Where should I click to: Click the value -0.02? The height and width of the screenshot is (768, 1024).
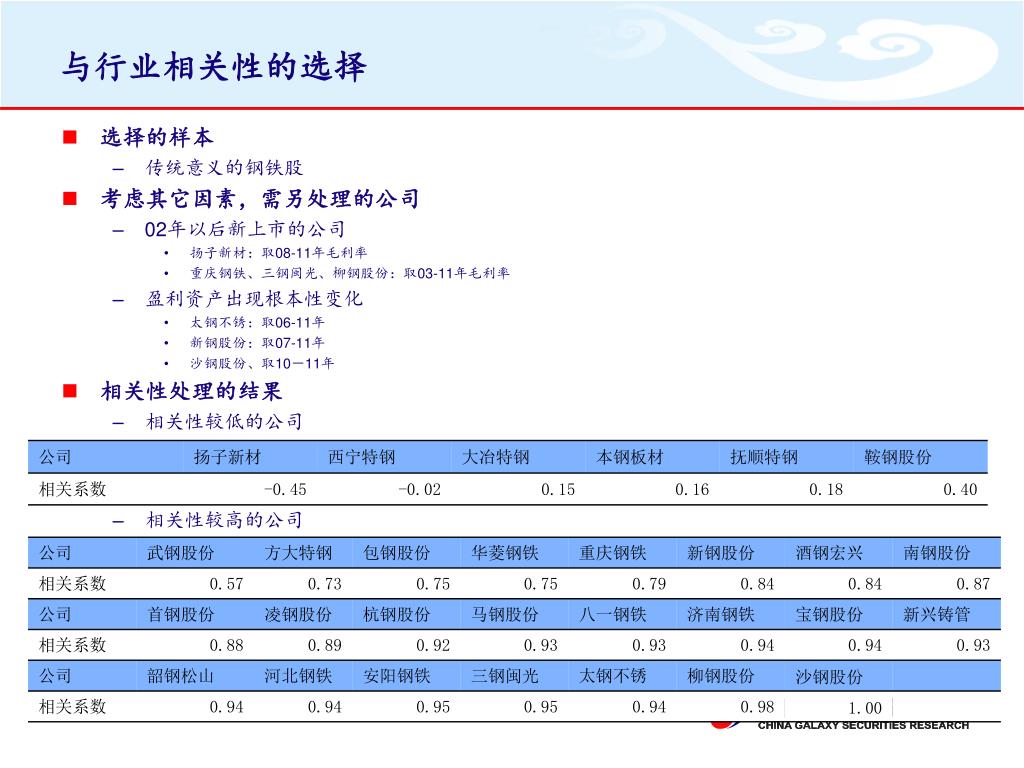pos(419,489)
